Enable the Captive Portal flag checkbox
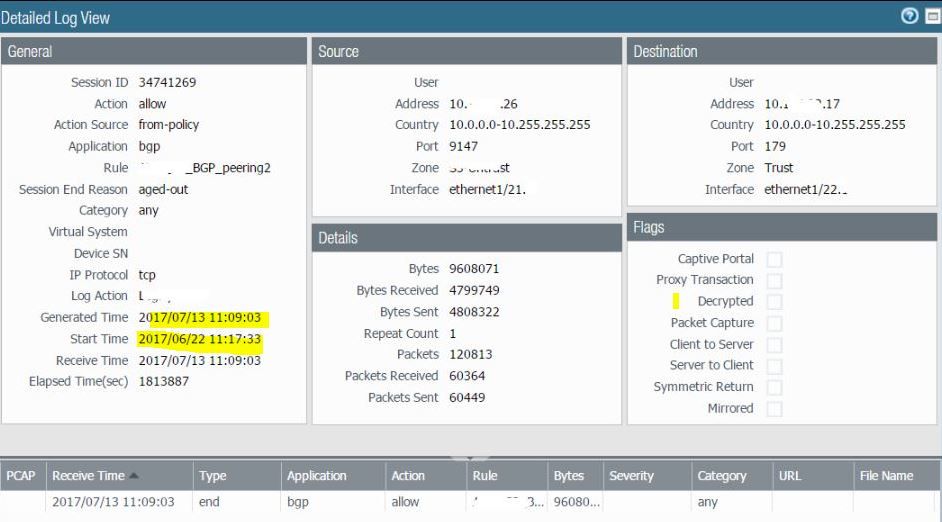This screenshot has width=942, height=522. pyautogui.click(x=774, y=259)
